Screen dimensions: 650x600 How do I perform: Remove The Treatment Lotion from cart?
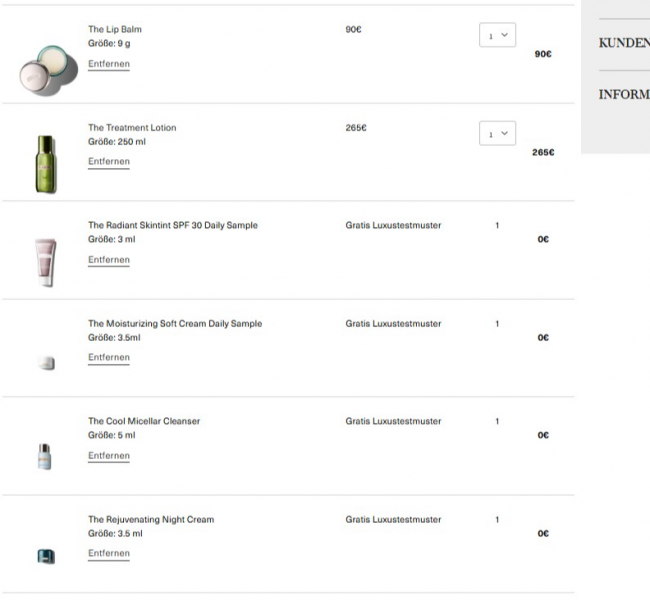pyautogui.click(x=108, y=162)
